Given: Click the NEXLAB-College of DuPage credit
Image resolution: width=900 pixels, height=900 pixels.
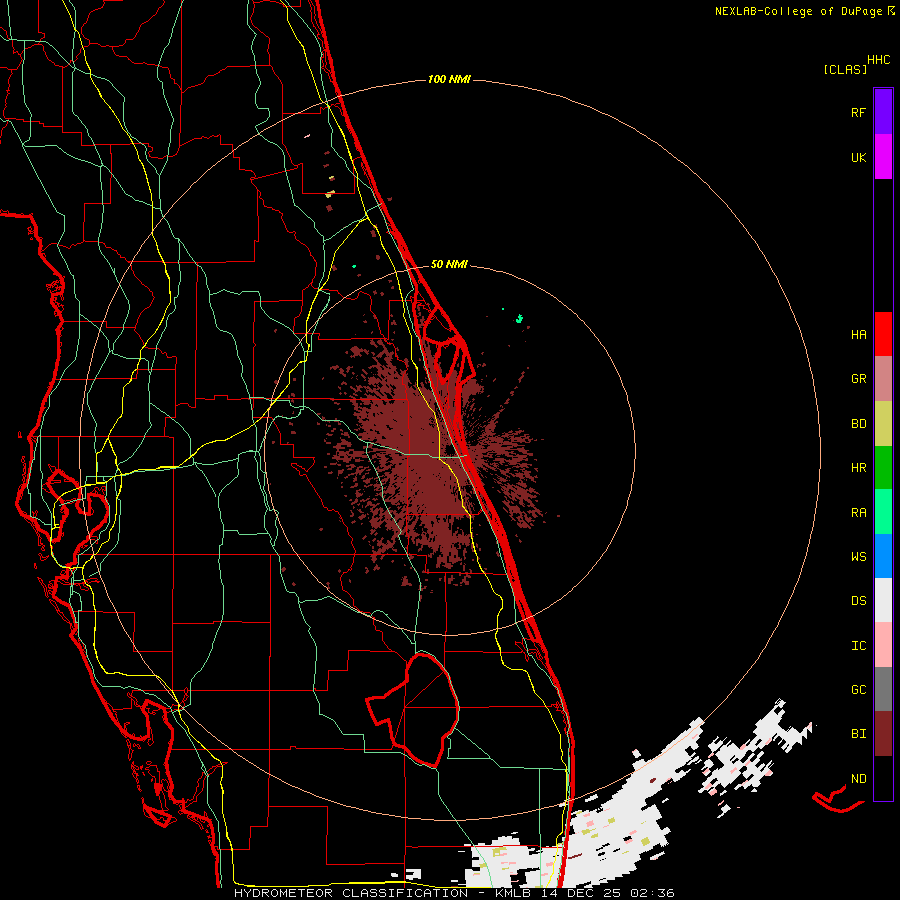Looking at the screenshot, I should click(798, 11).
